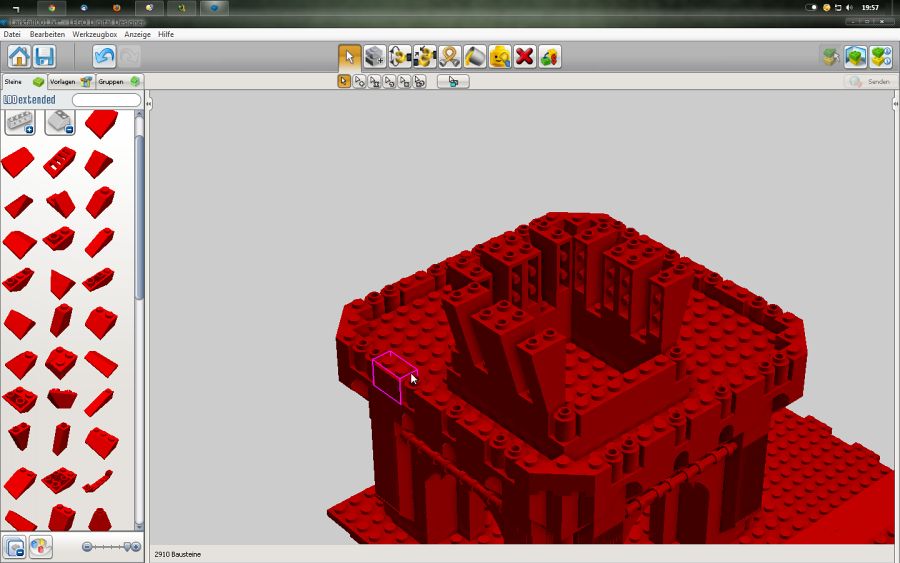Image resolution: width=900 pixels, height=563 pixels.
Task: Choose the Paint bucket tool
Action: 475,56
